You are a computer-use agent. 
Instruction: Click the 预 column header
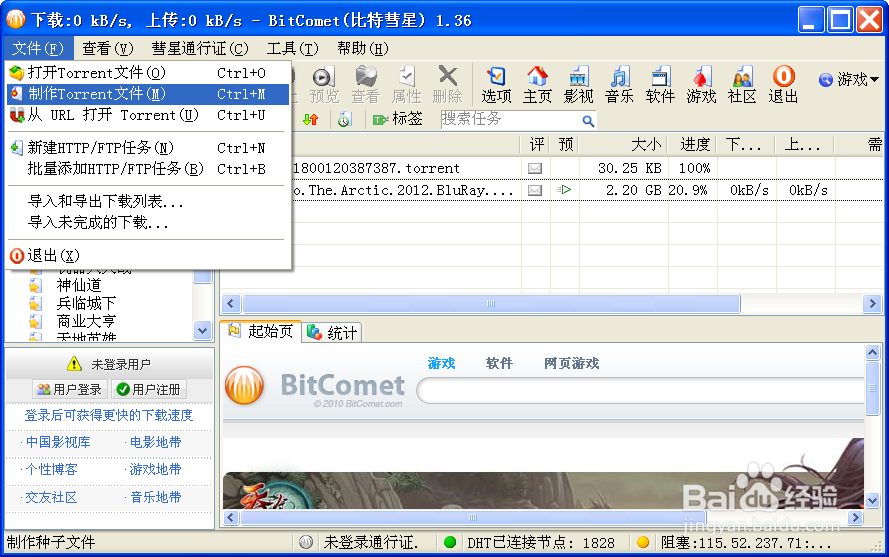[565, 145]
